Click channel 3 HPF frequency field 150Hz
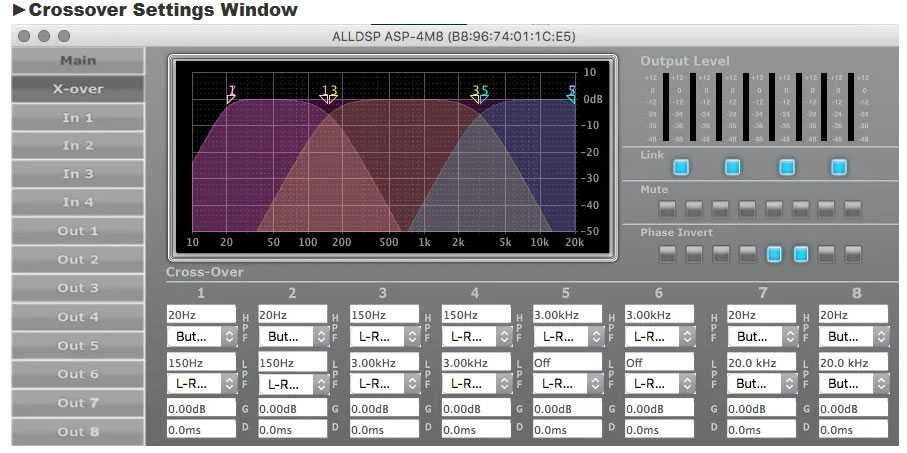Viewport: 907px width, 453px height. coord(384,315)
